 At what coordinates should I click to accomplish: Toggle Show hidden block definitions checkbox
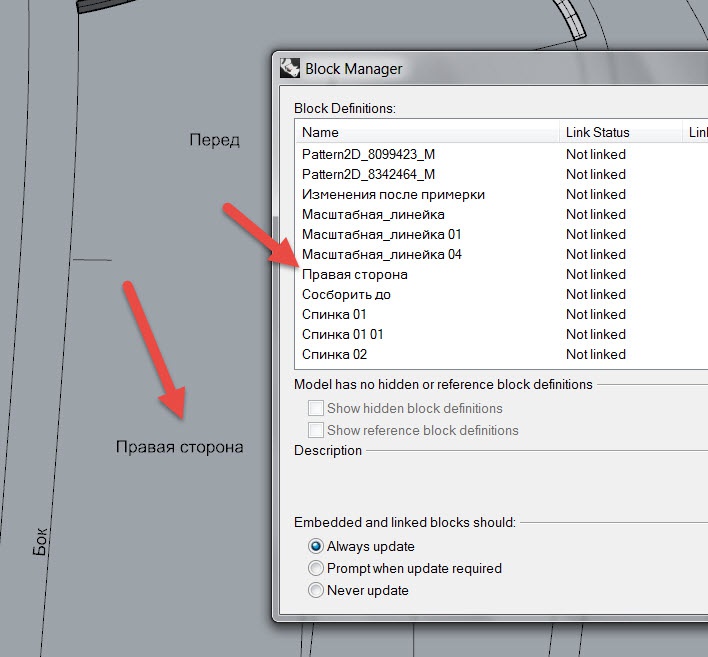point(316,408)
